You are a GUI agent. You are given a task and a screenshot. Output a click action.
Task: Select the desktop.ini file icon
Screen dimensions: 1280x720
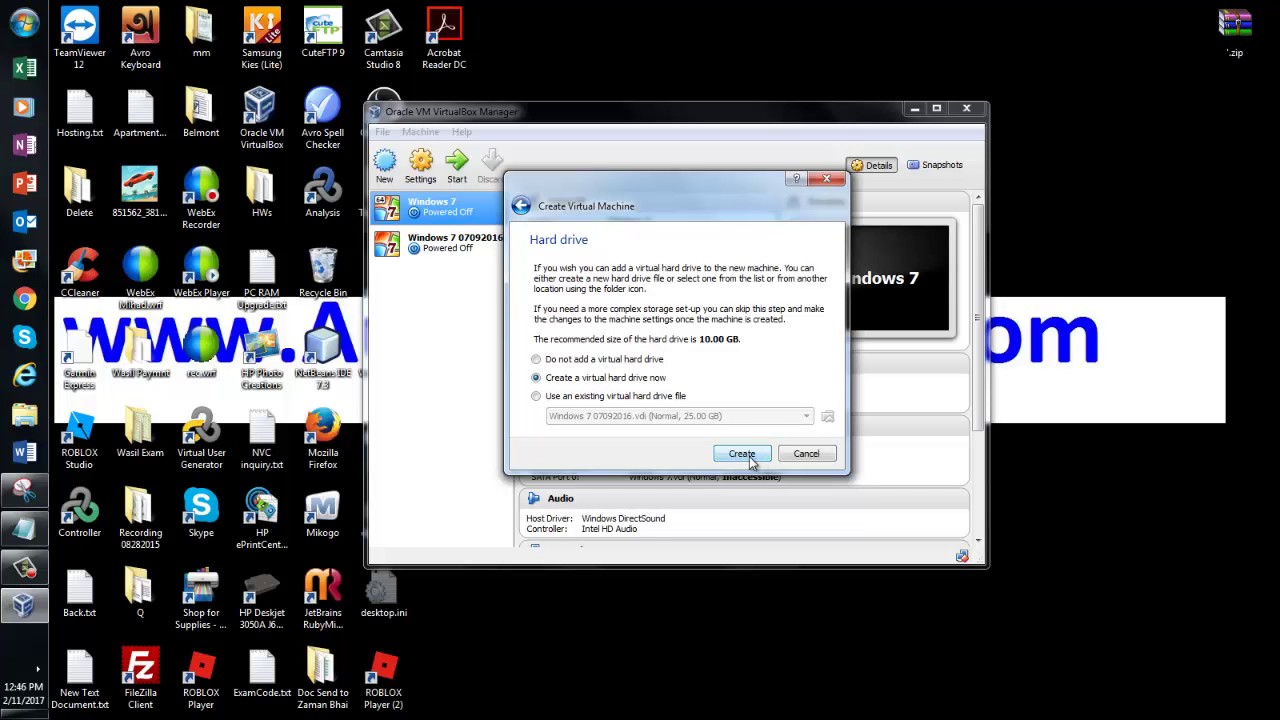tap(384, 593)
